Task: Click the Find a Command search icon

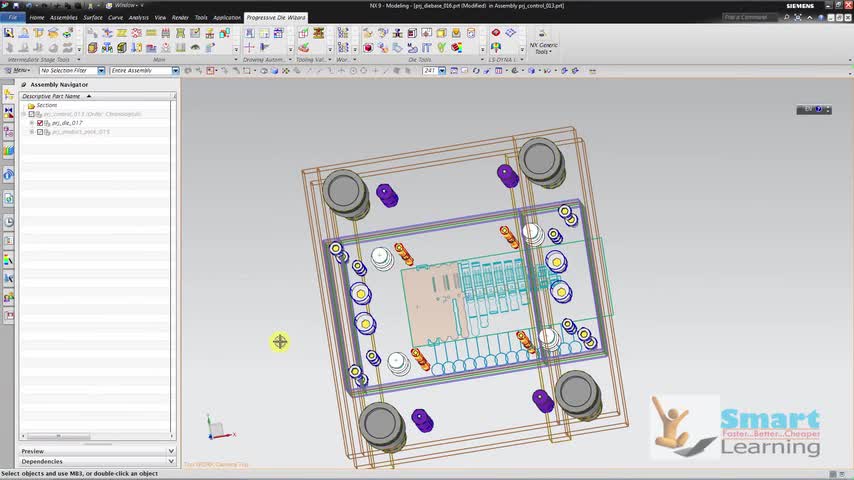Action: pyautogui.click(x=786, y=17)
